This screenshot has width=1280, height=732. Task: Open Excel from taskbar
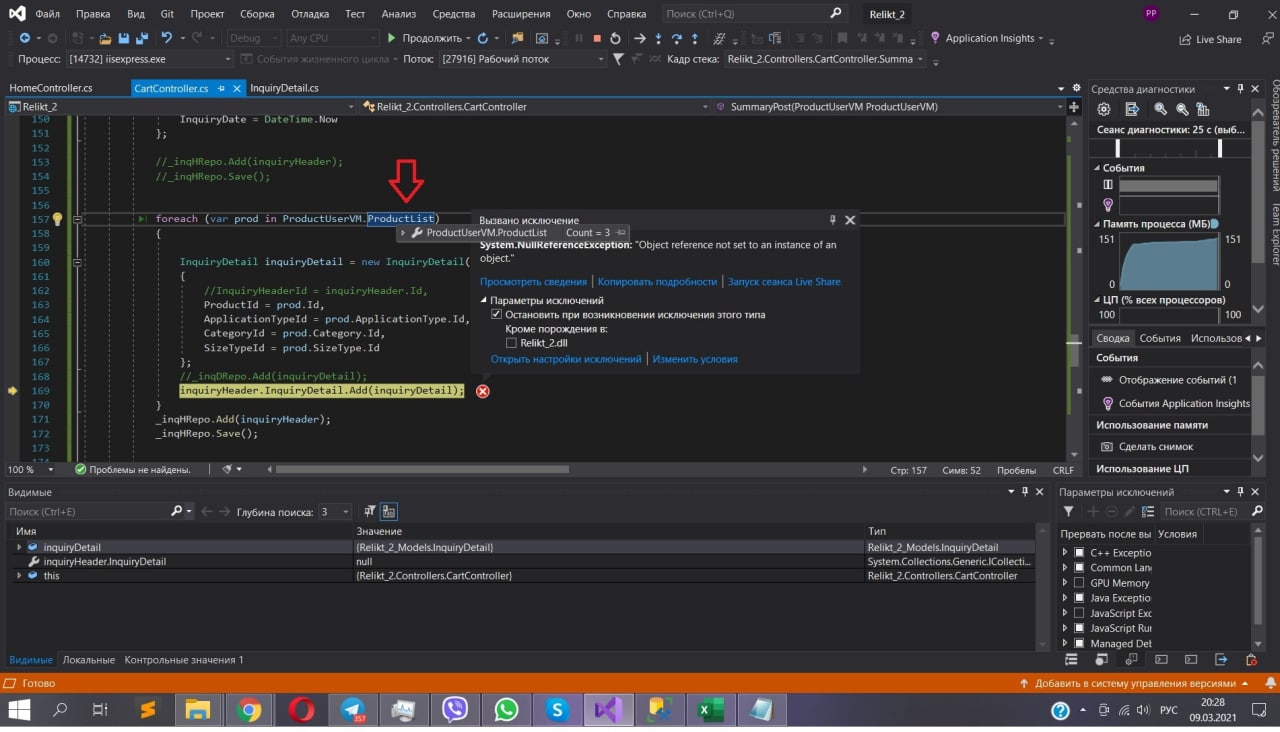(710, 710)
